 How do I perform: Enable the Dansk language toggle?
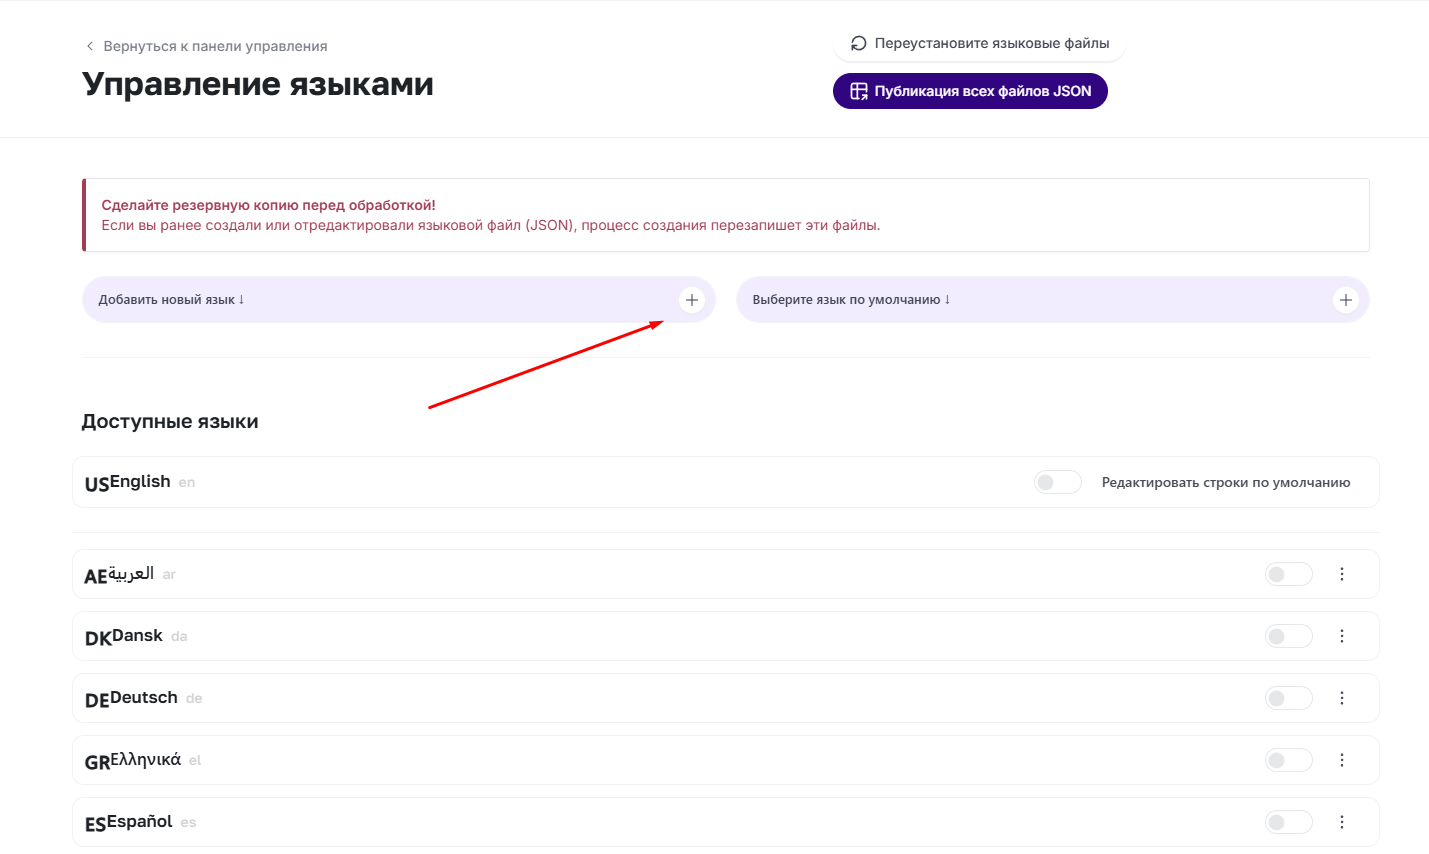1288,636
